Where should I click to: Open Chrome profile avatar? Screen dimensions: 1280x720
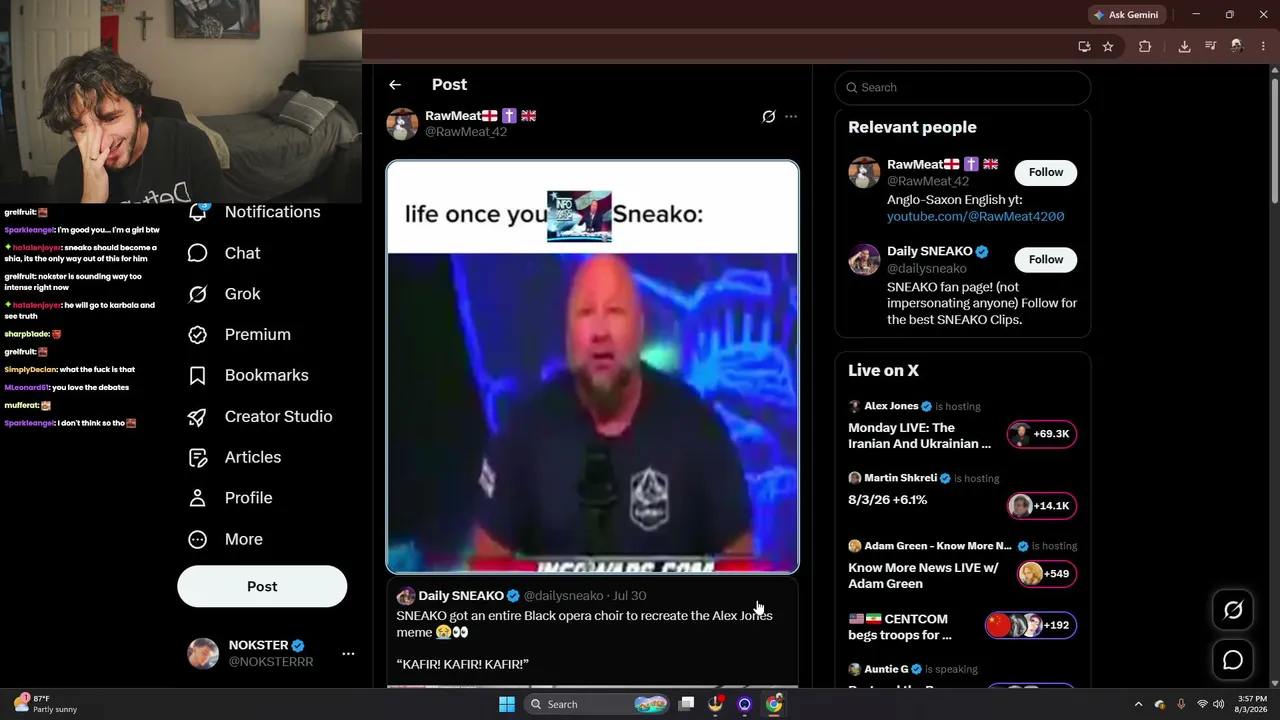tap(1237, 46)
